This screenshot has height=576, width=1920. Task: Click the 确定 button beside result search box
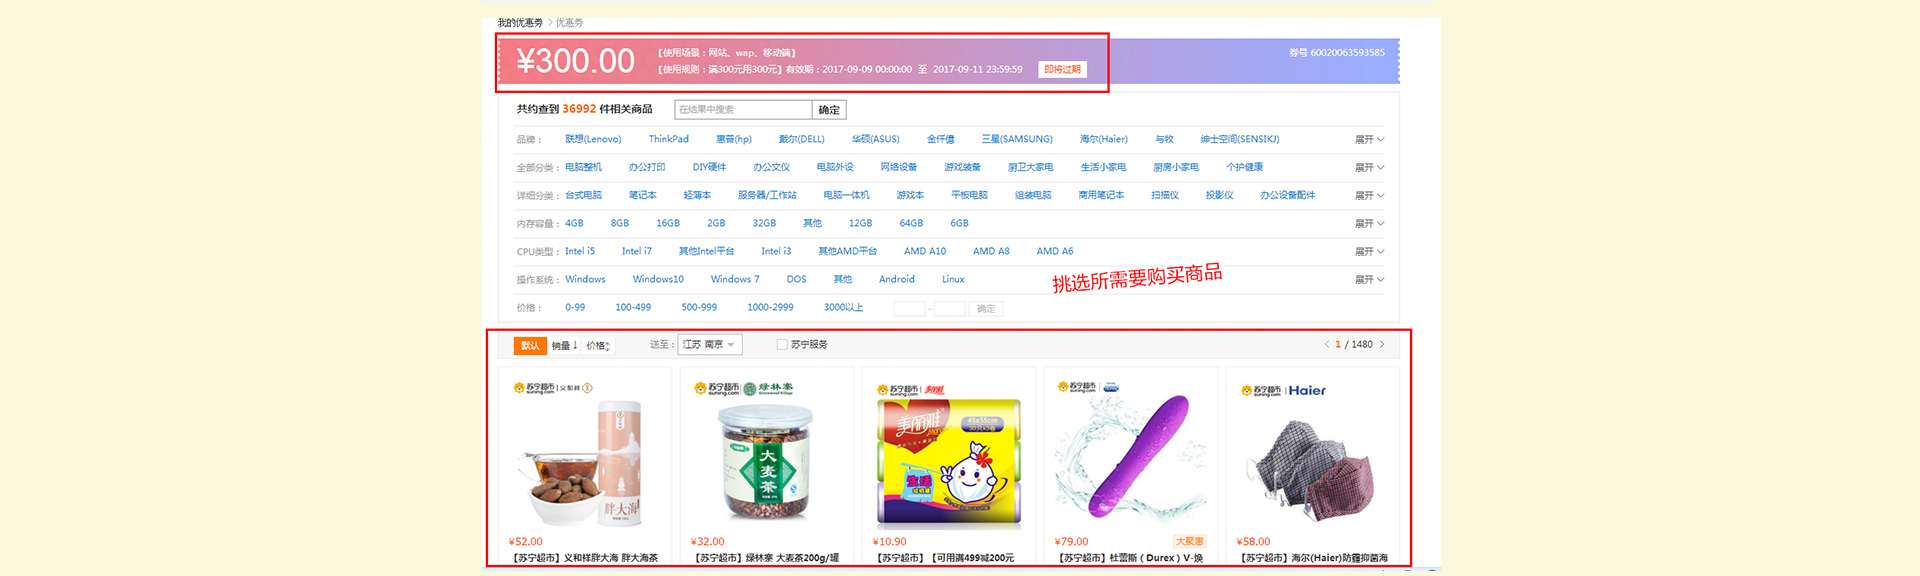pos(829,110)
